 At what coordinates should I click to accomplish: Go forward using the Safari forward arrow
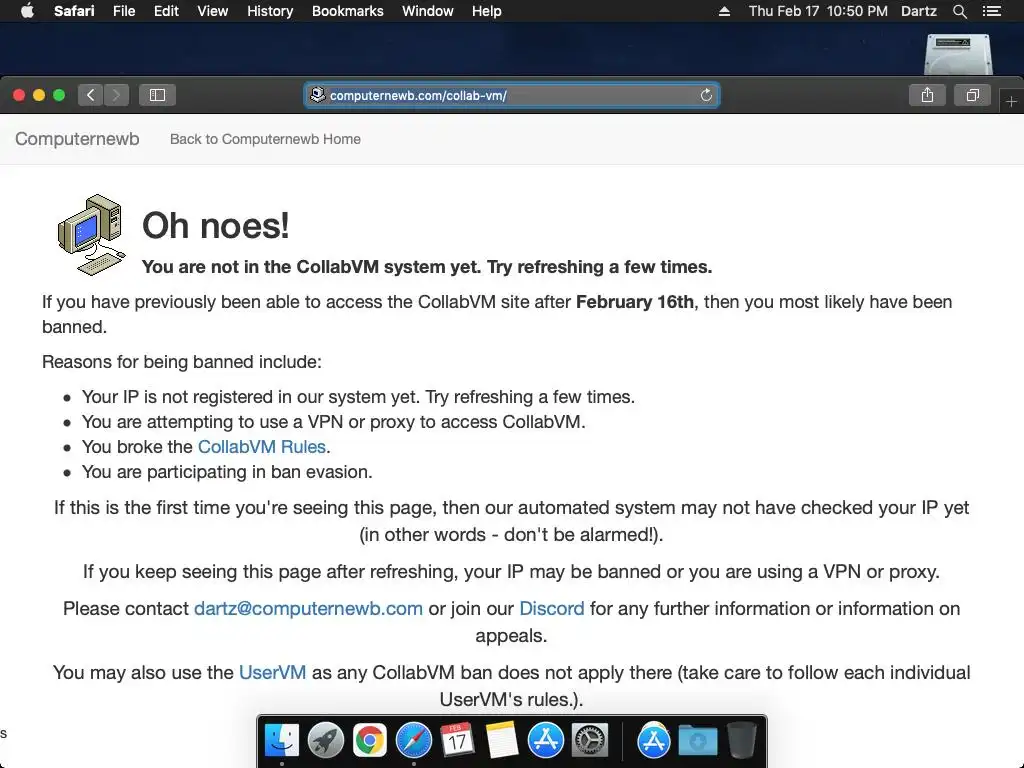click(116, 95)
